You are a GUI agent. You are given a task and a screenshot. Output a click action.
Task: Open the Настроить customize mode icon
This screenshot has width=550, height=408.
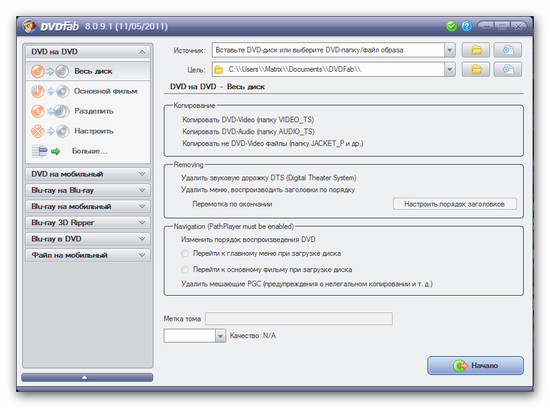(x=49, y=131)
